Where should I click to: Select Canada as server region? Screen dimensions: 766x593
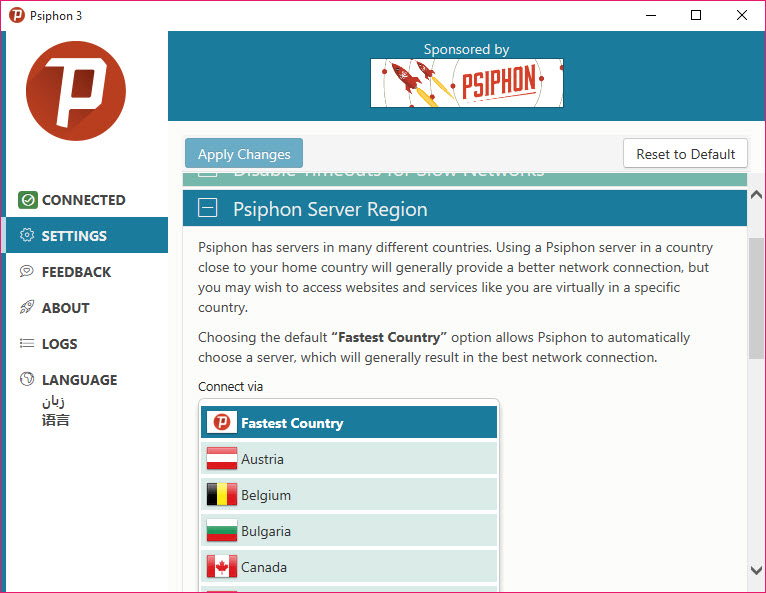point(349,567)
